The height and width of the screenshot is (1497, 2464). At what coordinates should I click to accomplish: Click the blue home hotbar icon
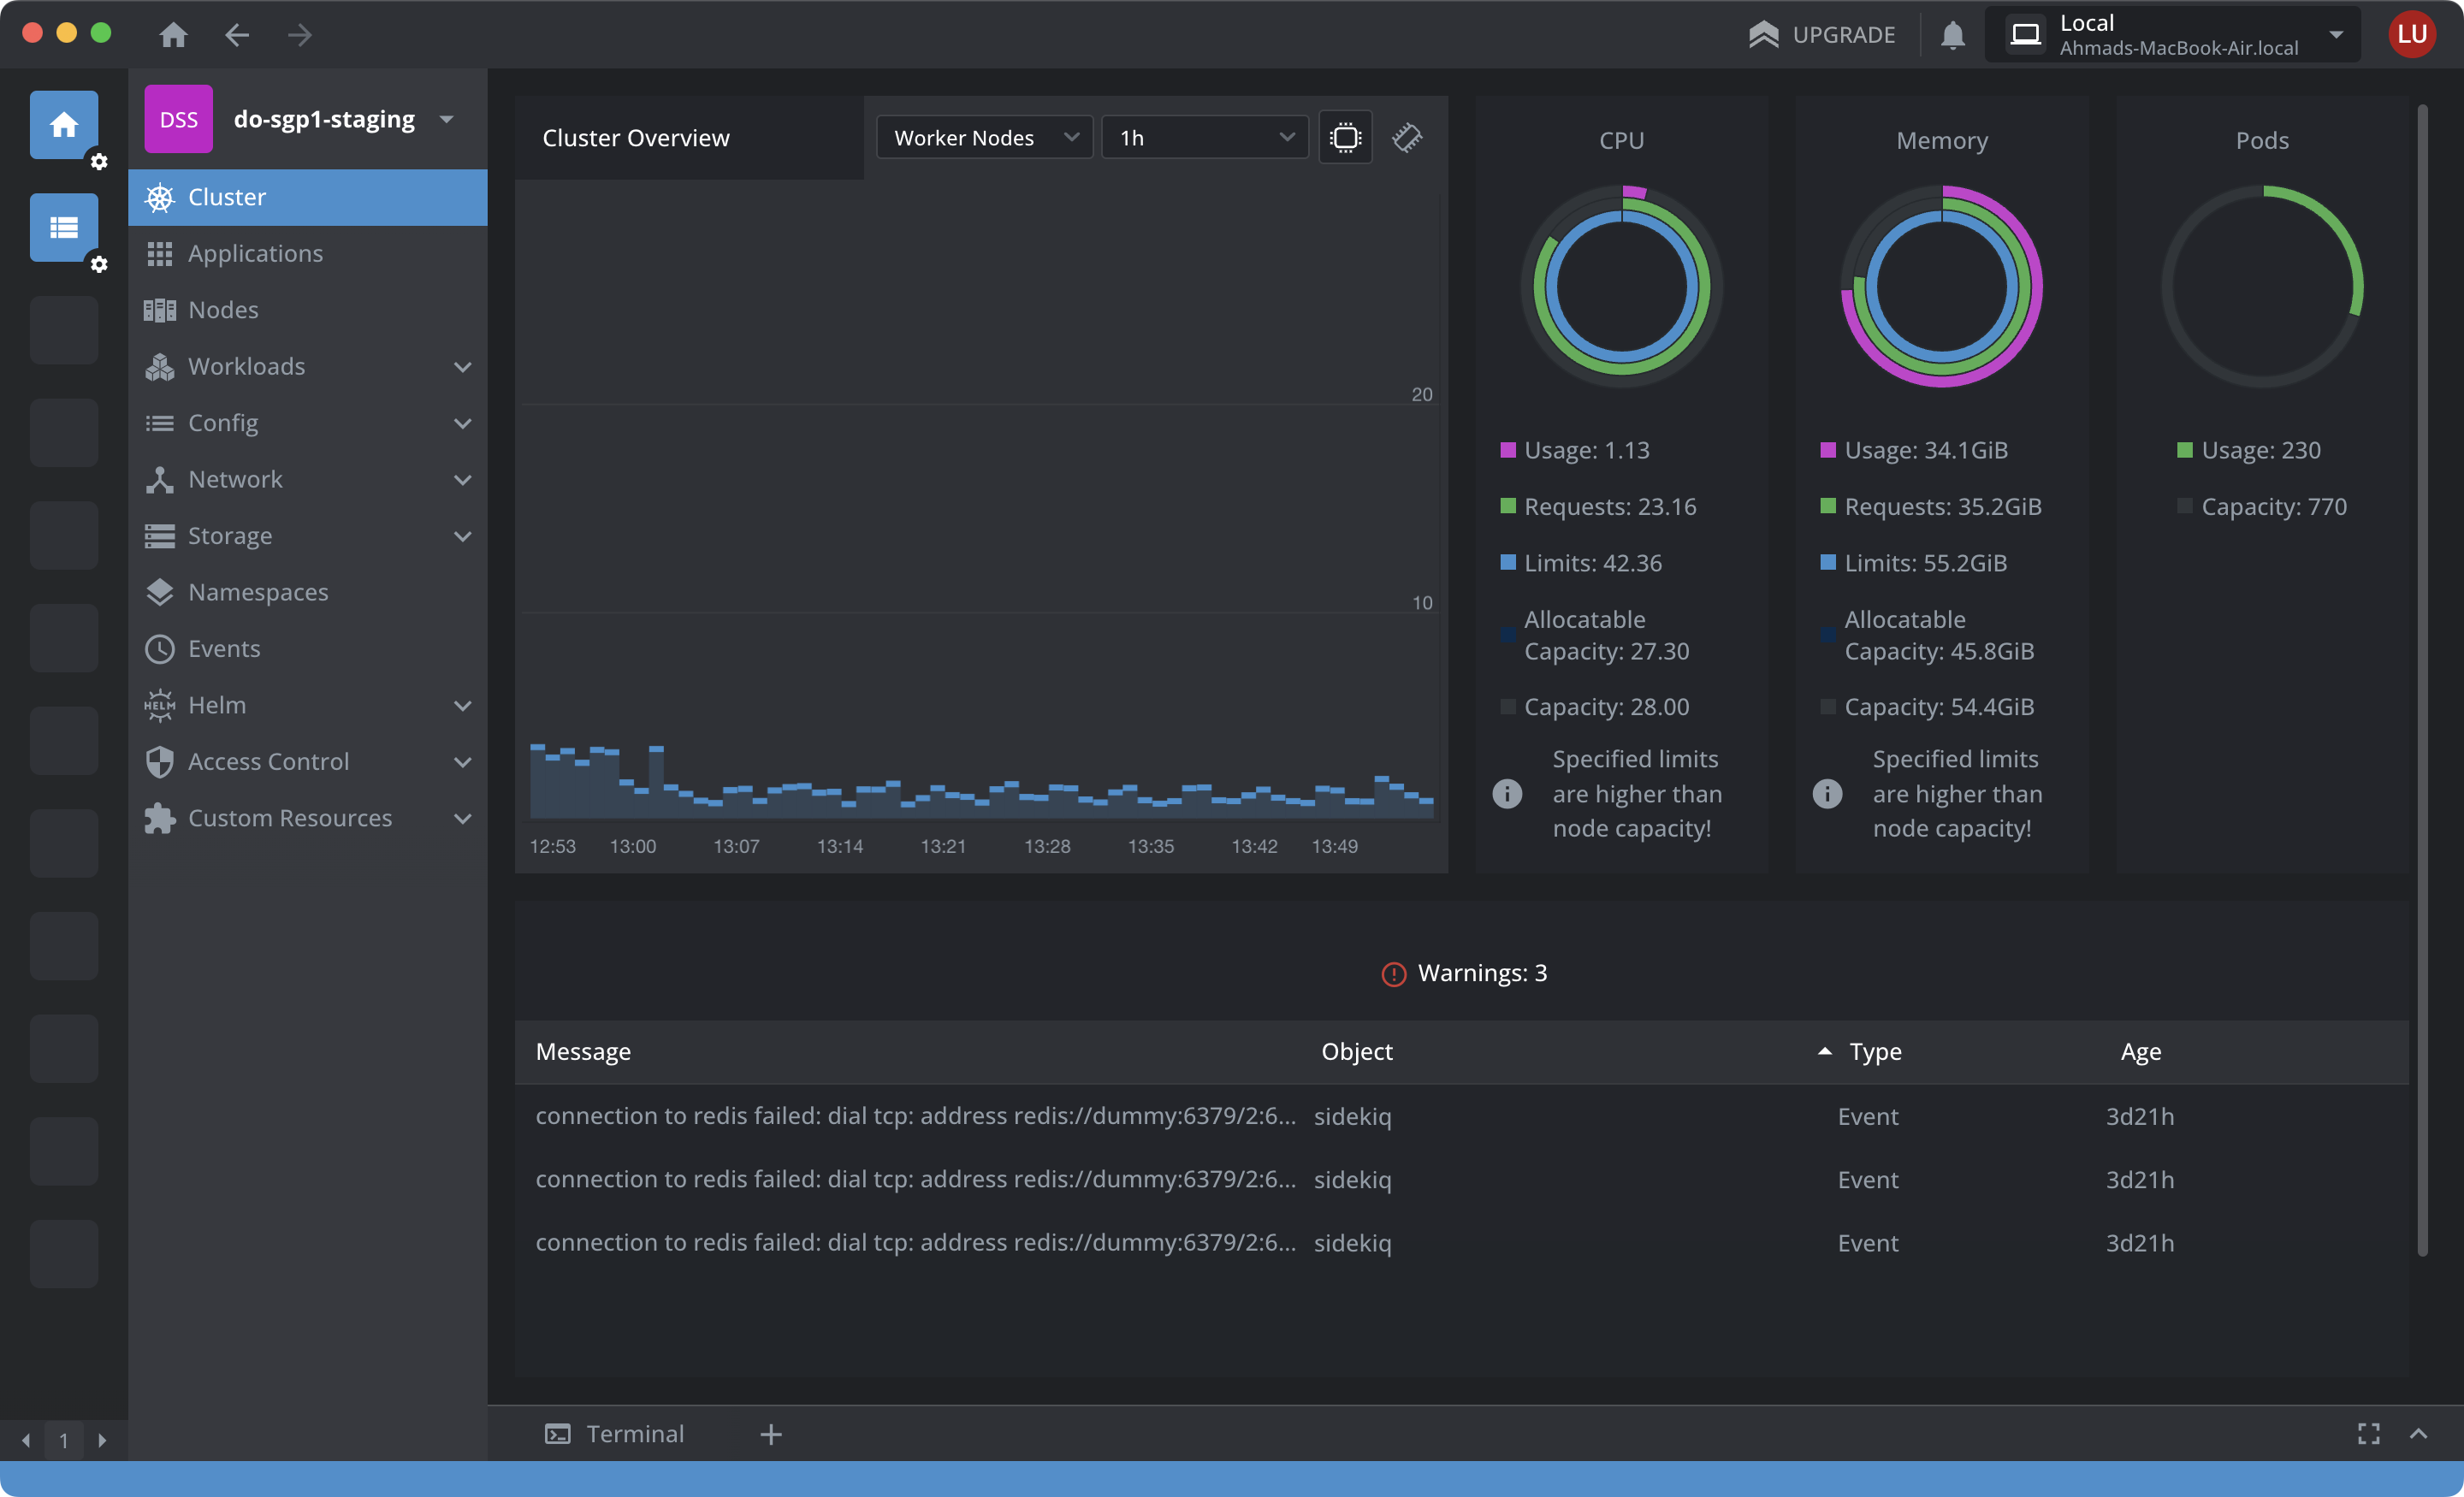coord(64,125)
